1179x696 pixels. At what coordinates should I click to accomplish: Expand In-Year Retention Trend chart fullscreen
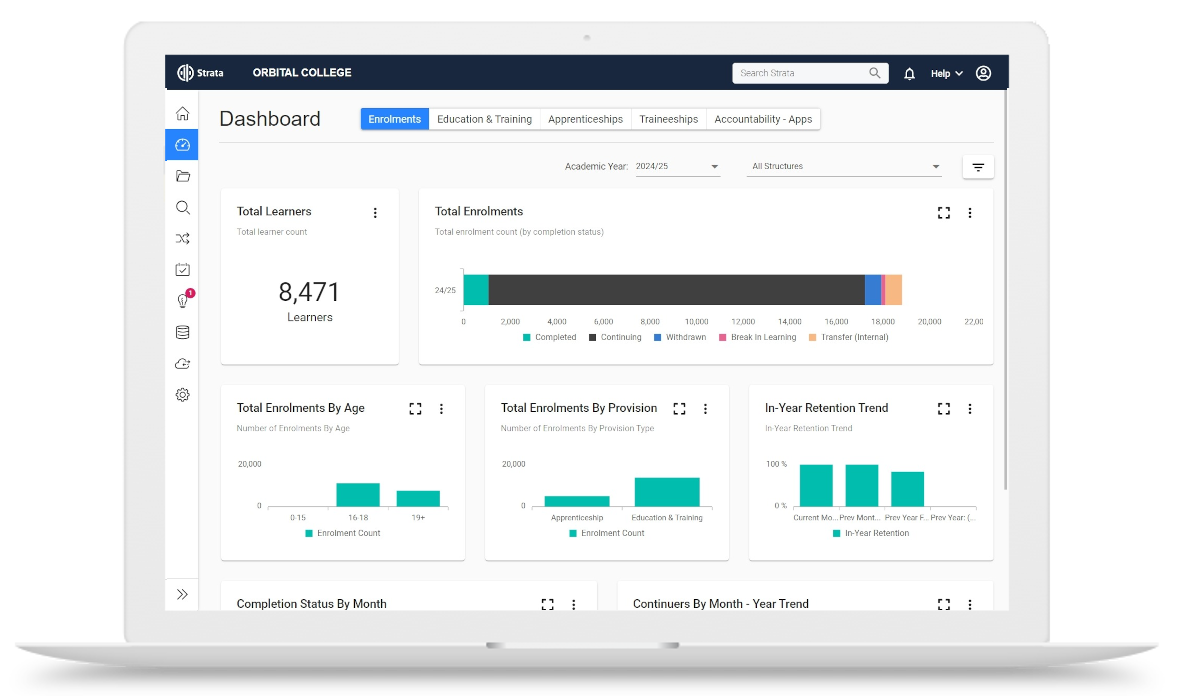point(944,409)
